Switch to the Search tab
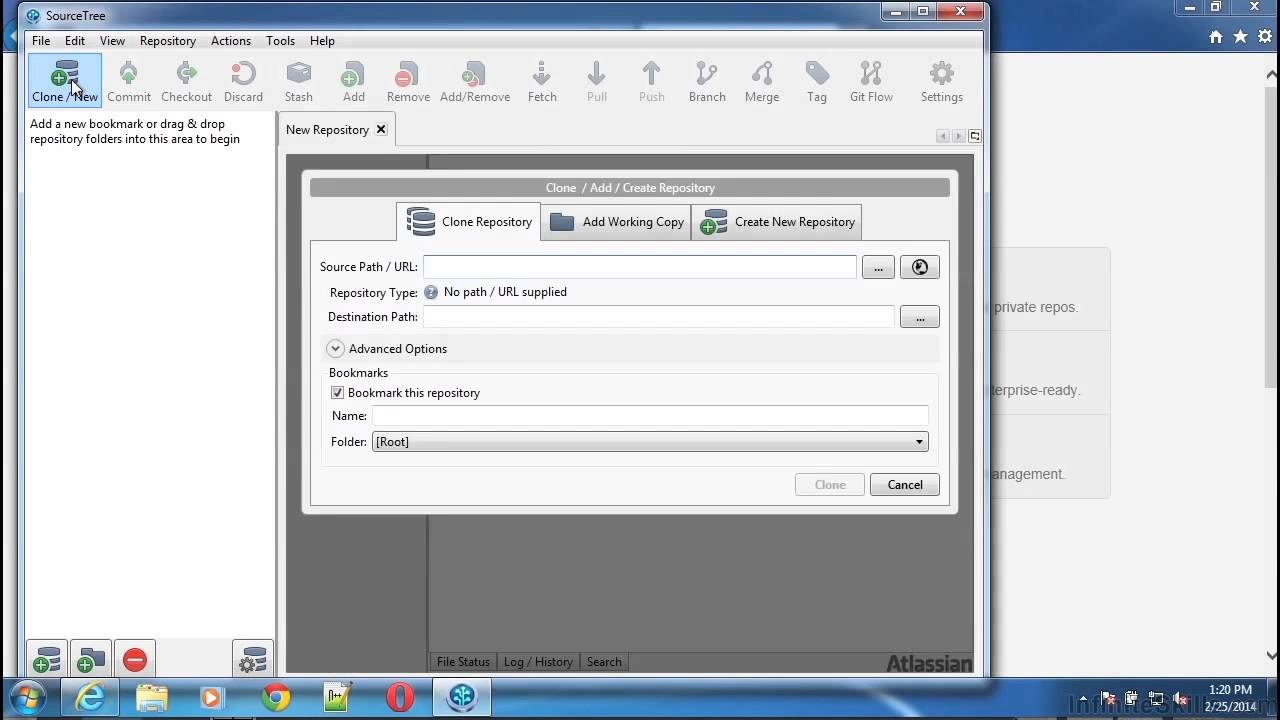The height and width of the screenshot is (720, 1280). (x=604, y=662)
